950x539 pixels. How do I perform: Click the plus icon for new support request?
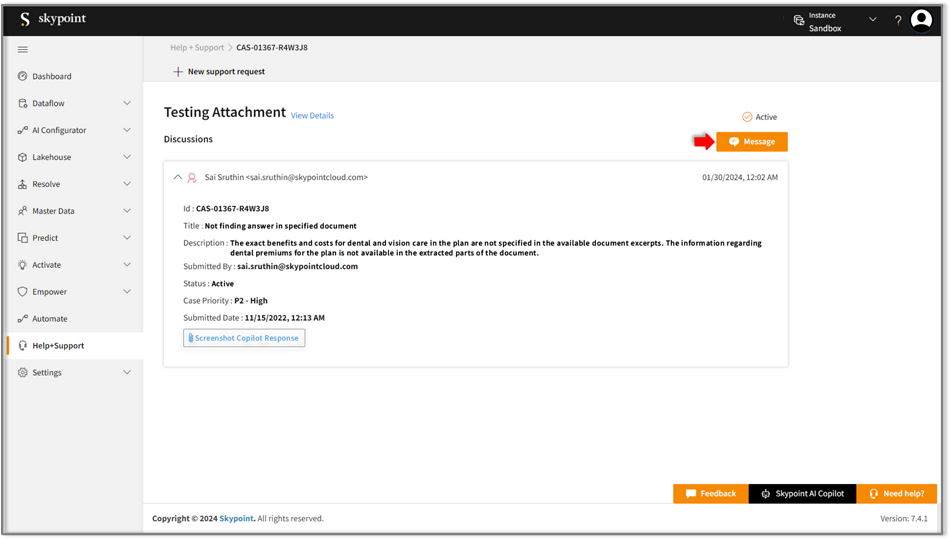pyautogui.click(x=178, y=71)
